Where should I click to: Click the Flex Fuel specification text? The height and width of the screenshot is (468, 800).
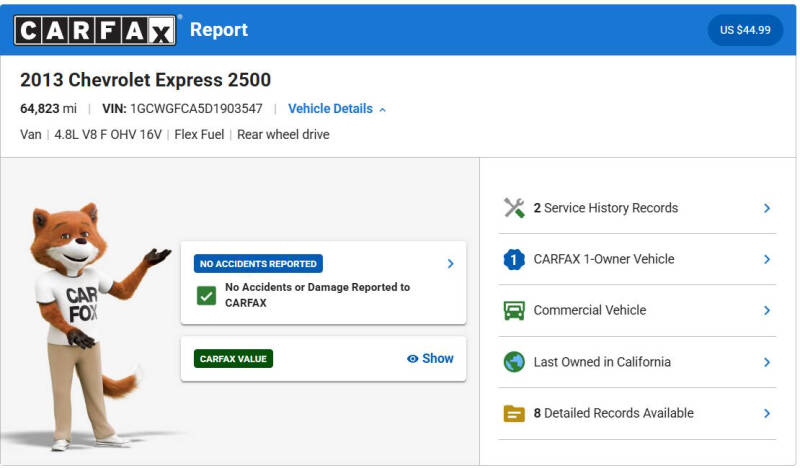point(199,135)
